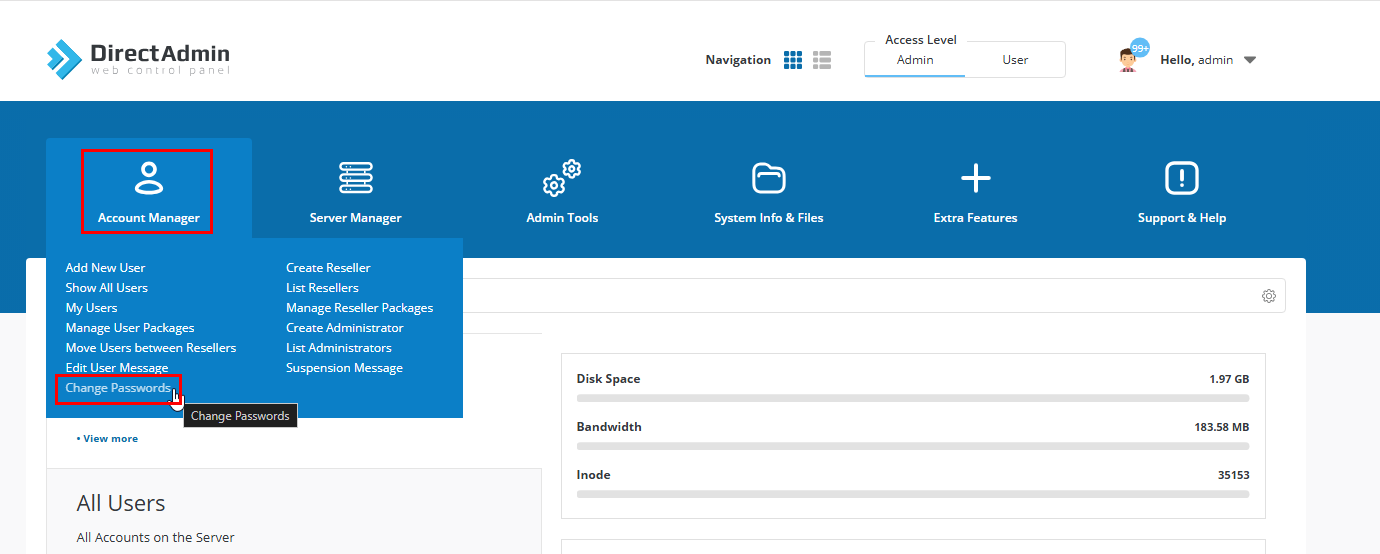1380x554 pixels.
Task: Click the 1.97 GB disk value
Action: click(1229, 380)
